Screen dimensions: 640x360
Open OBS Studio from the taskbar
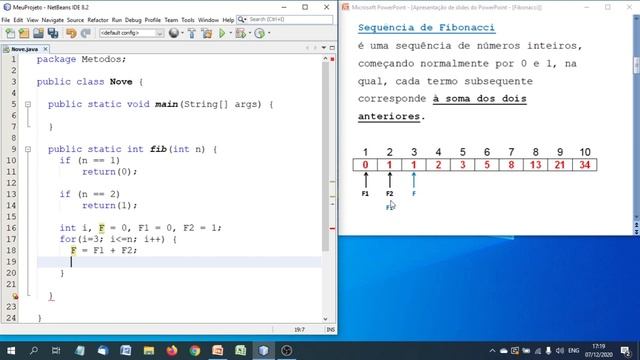click(287, 351)
